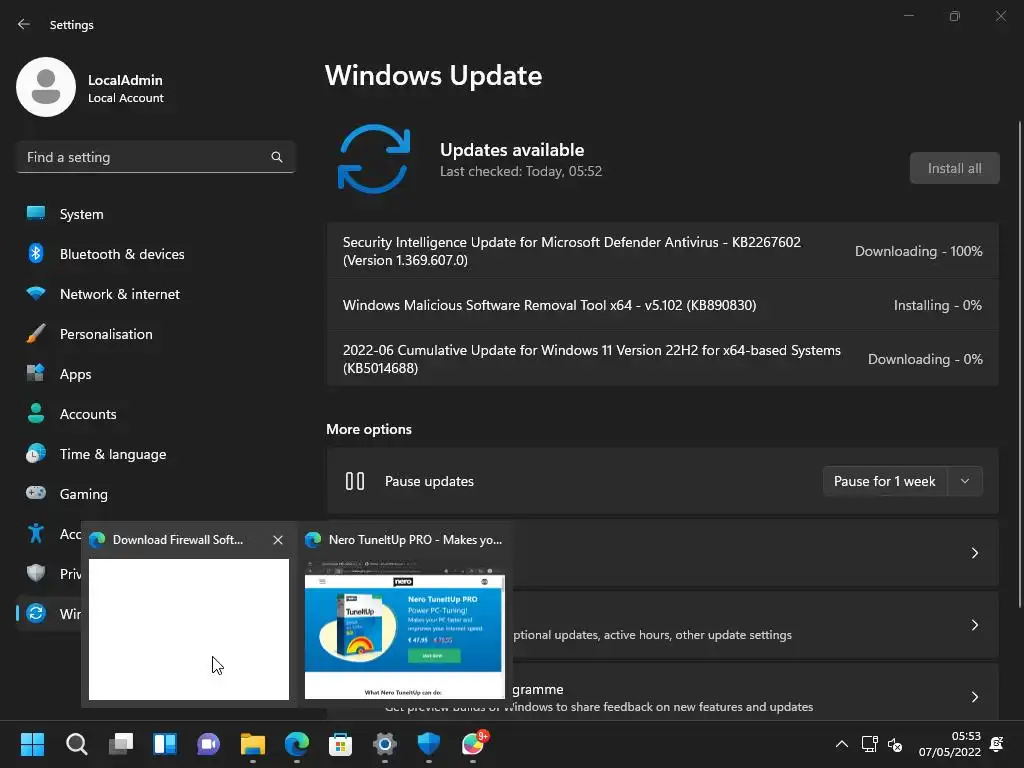The image size is (1024, 768).
Task: Switch to Nero TuneItUp PRO Edge window thumbnail
Action: point(405,630)
